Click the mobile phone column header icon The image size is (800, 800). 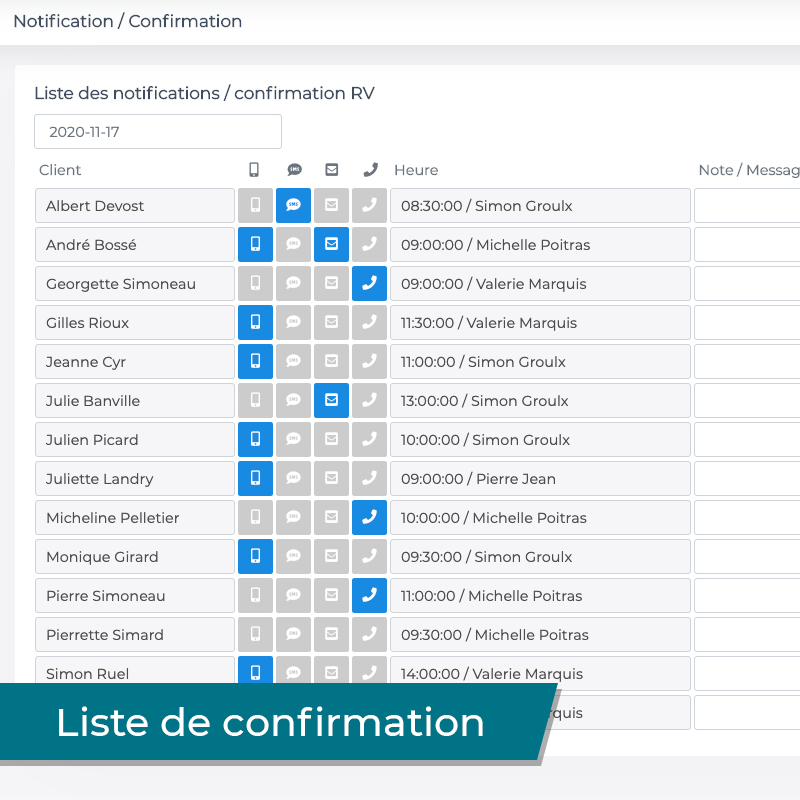point(254,170)
